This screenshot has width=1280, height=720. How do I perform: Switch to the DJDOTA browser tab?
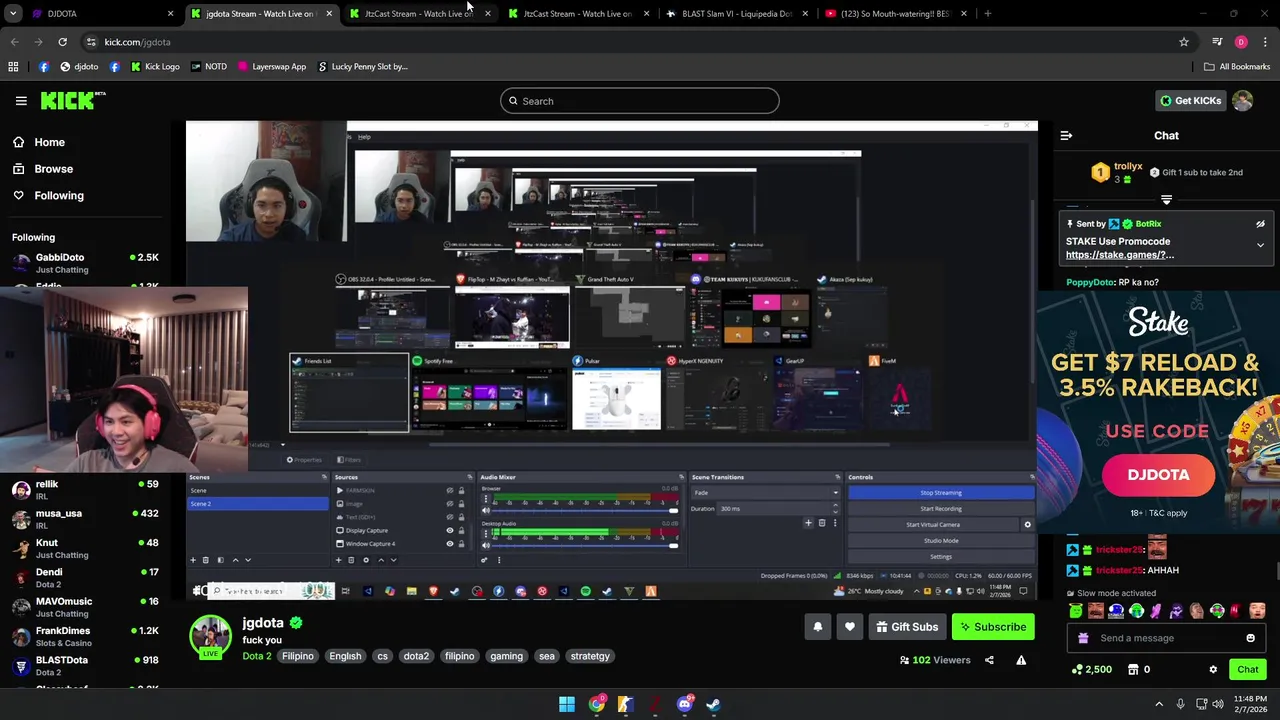100,14
